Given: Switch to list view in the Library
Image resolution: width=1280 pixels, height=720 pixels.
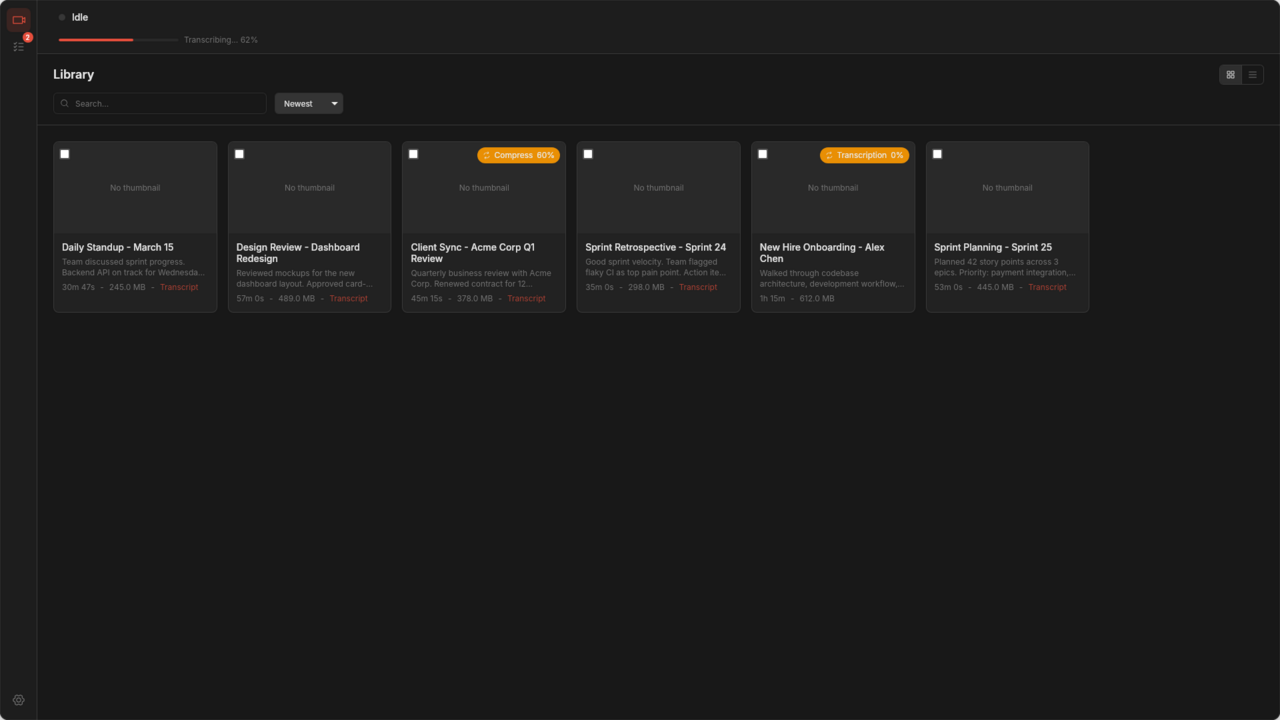Looking at the screenshot, I should (1252, 74).
